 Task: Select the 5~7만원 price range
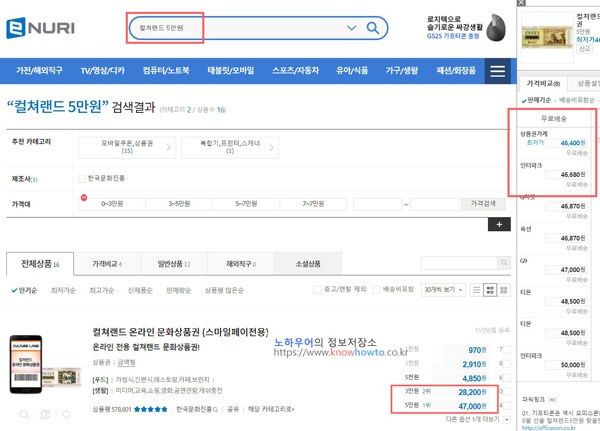[246, 204]
